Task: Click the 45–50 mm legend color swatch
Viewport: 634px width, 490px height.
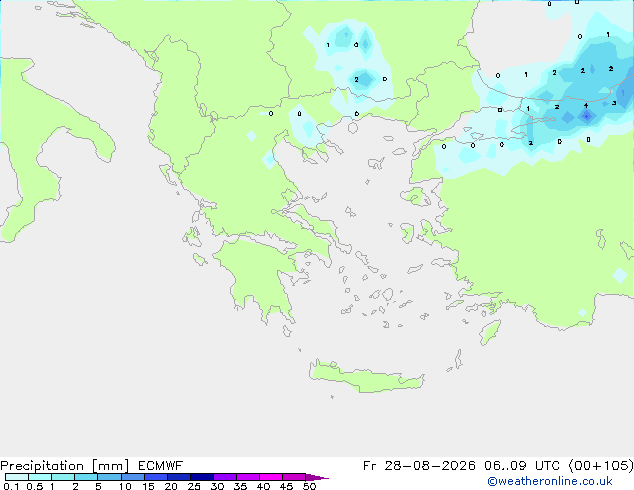Action: tap(294, 477)
